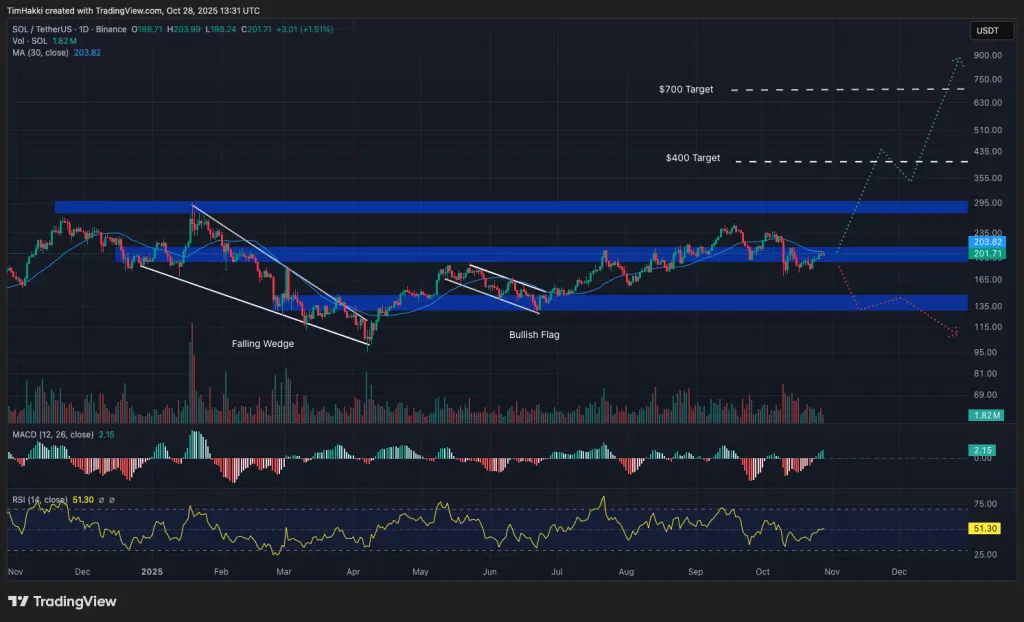
Task: Select the red X marker on bearish path
Action: pyautogui.click(x=954, y=333)
